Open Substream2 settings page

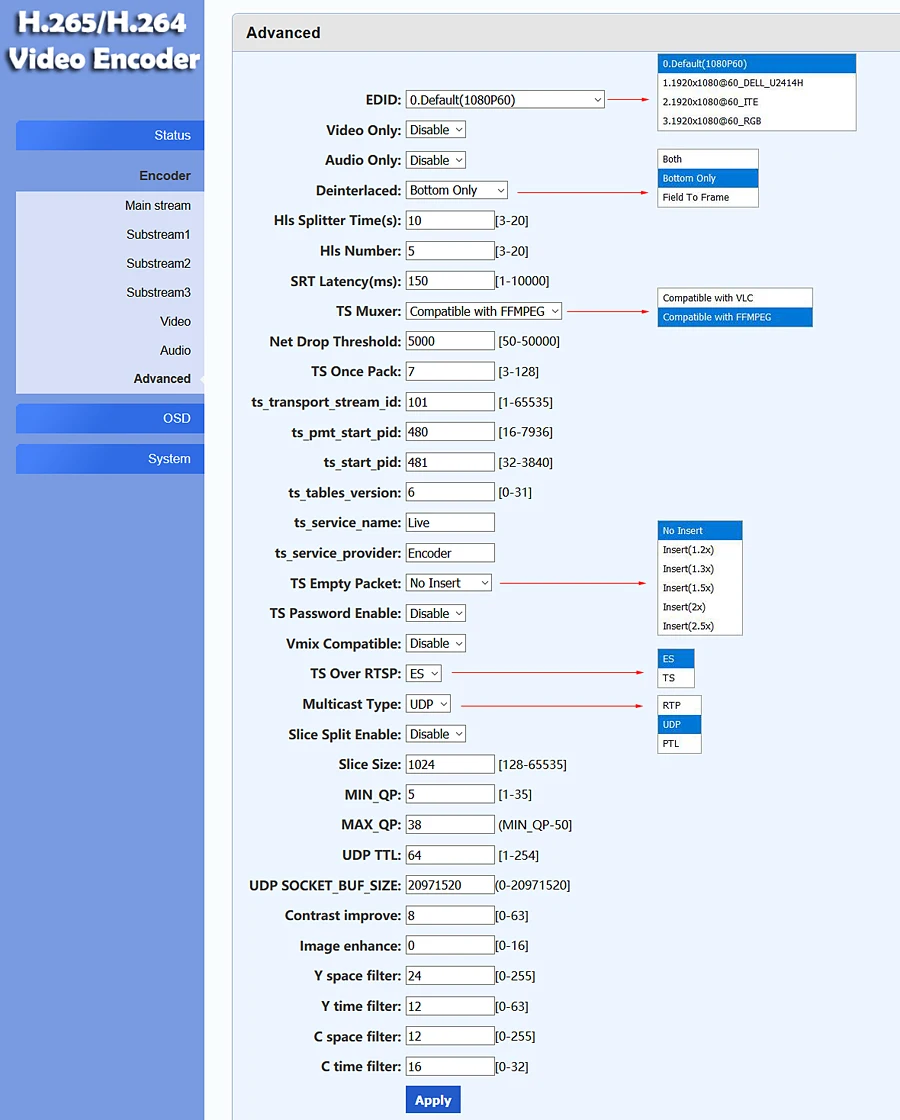pos(158,264)
